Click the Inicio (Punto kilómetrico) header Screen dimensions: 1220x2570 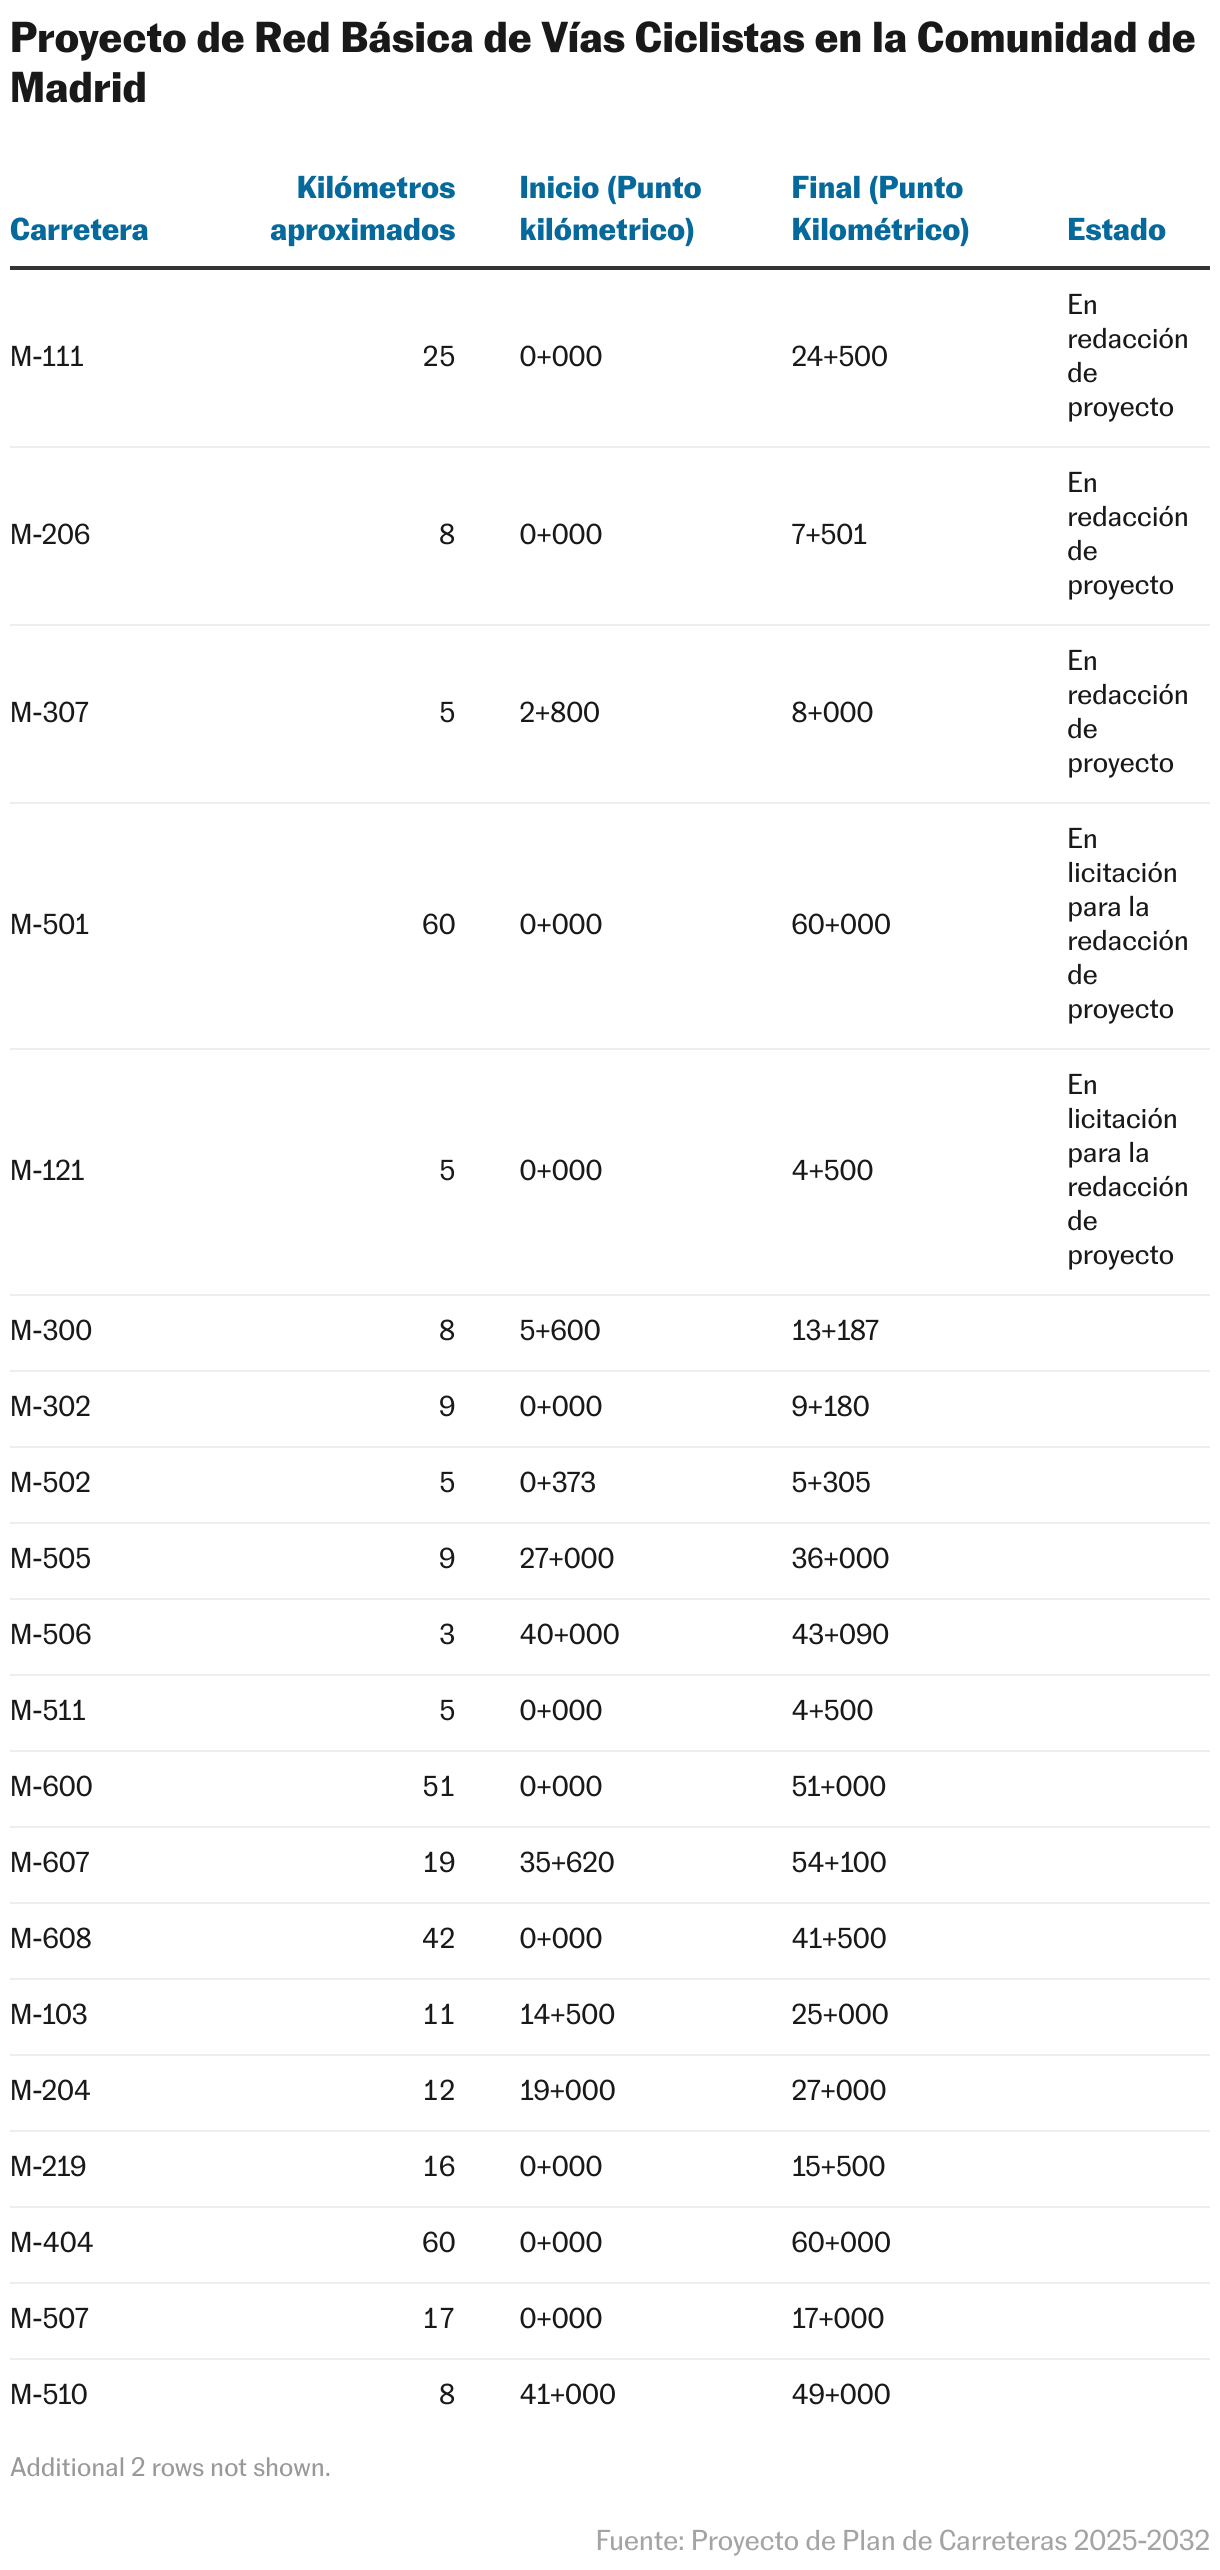tap(610, 209)
